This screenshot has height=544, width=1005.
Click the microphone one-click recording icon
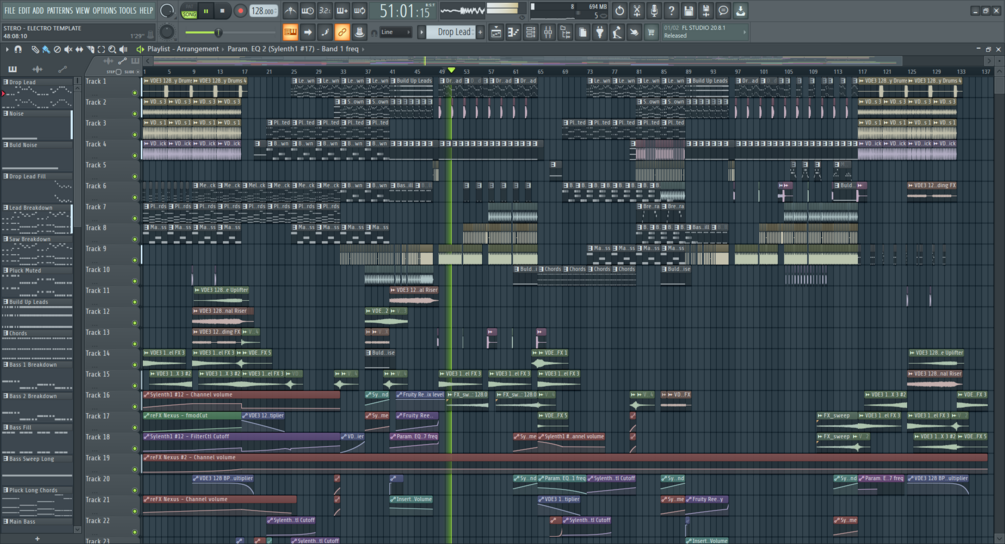(654, 11)
